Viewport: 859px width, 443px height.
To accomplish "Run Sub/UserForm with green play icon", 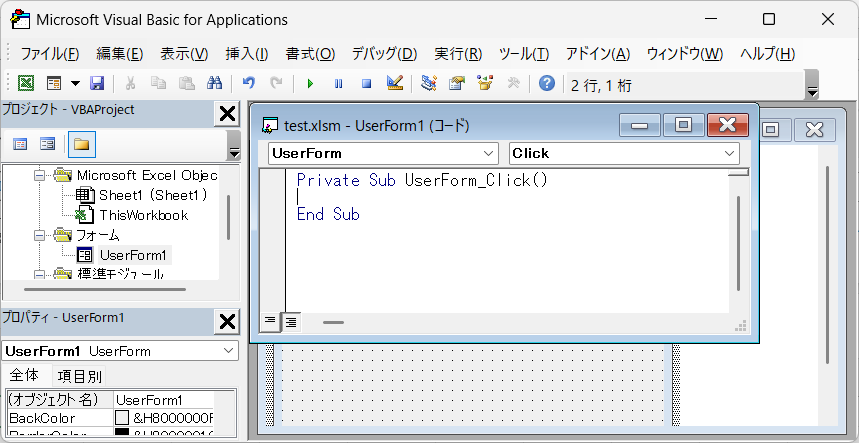I will click(311, 83).
